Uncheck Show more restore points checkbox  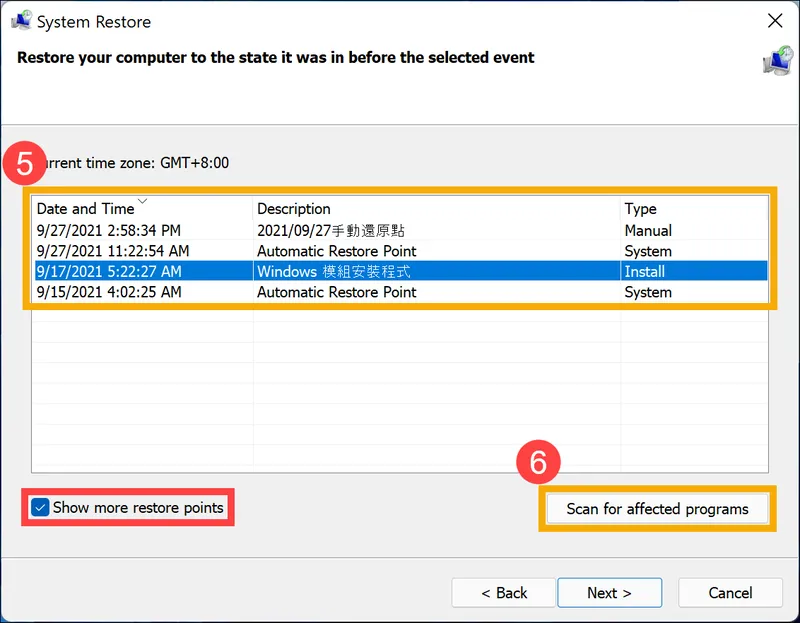click(x=40, y=508)
